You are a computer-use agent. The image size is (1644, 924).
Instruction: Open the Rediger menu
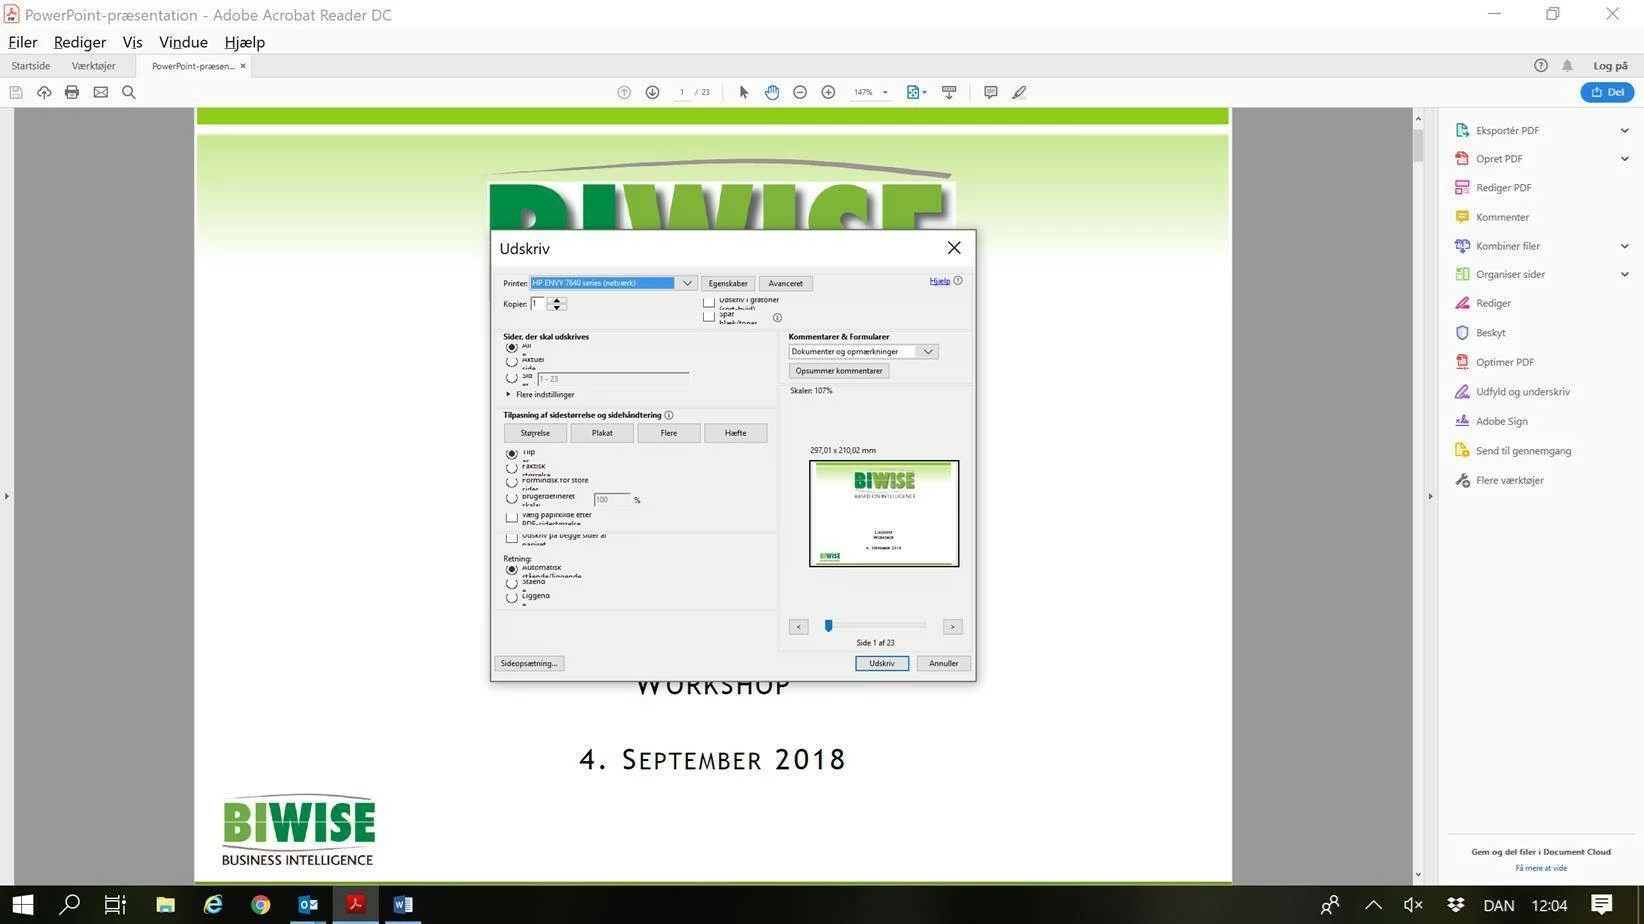coord(80,42)
